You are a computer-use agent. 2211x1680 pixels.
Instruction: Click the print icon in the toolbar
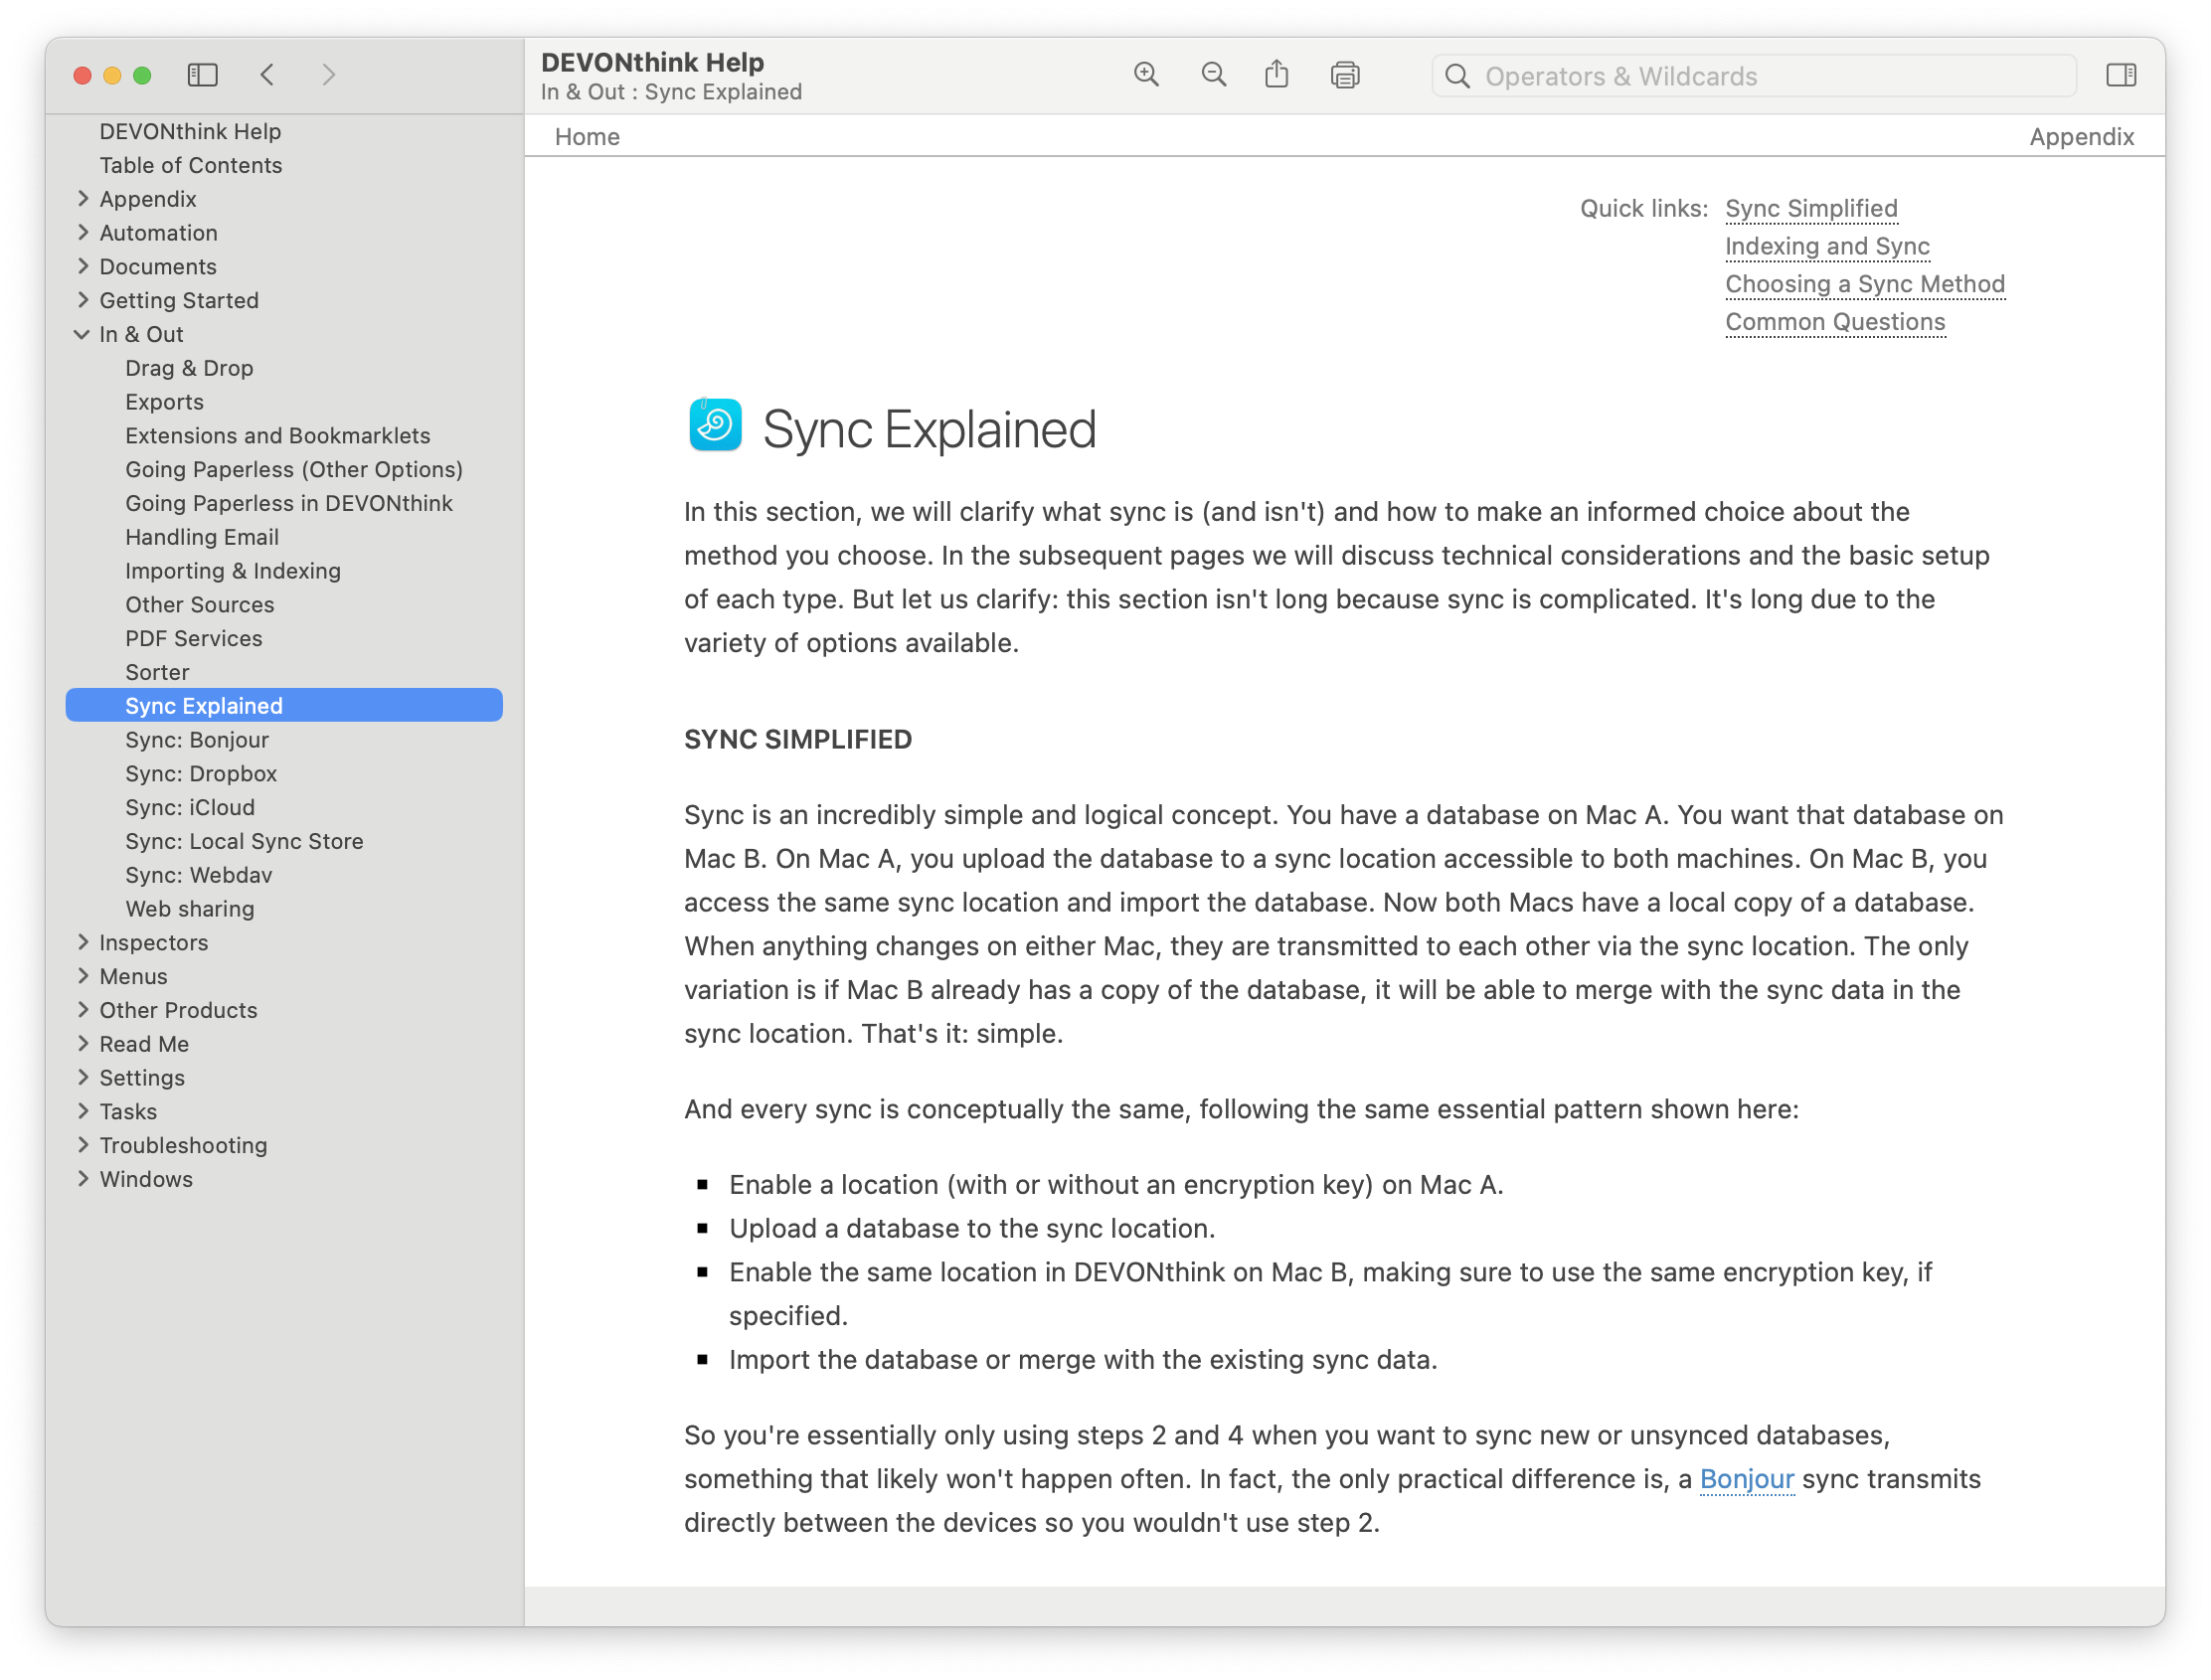tap(1345, 75)
